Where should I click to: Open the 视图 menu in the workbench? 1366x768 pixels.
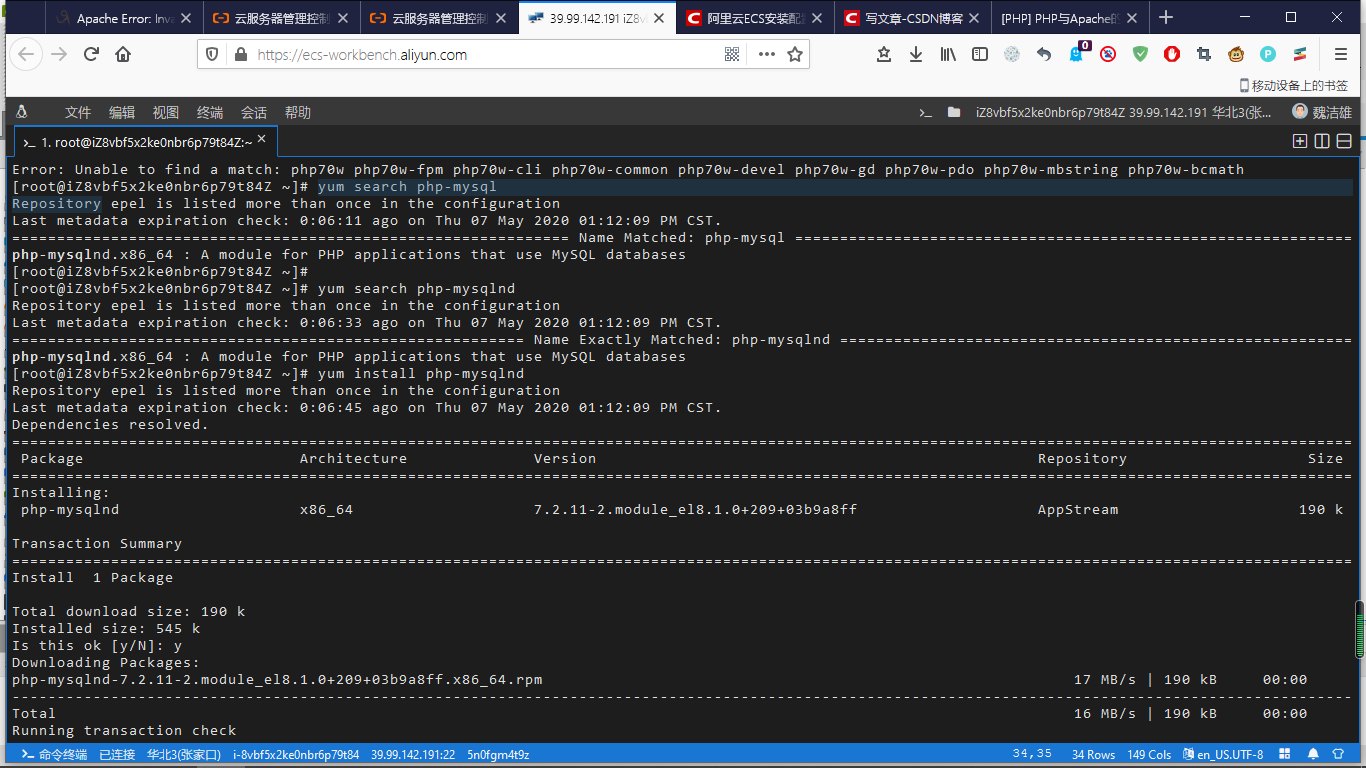click(x=166, y=112)
